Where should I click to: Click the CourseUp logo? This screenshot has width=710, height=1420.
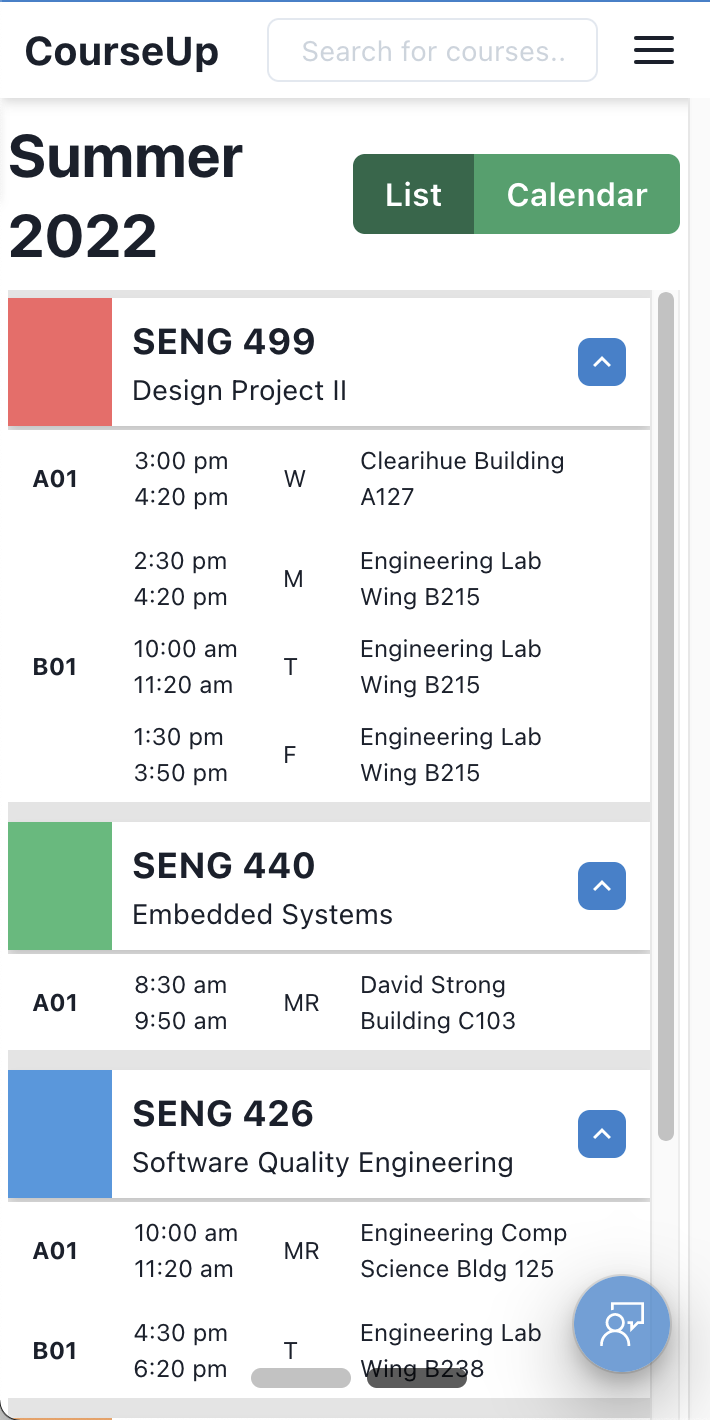click(x=122, y=50)
